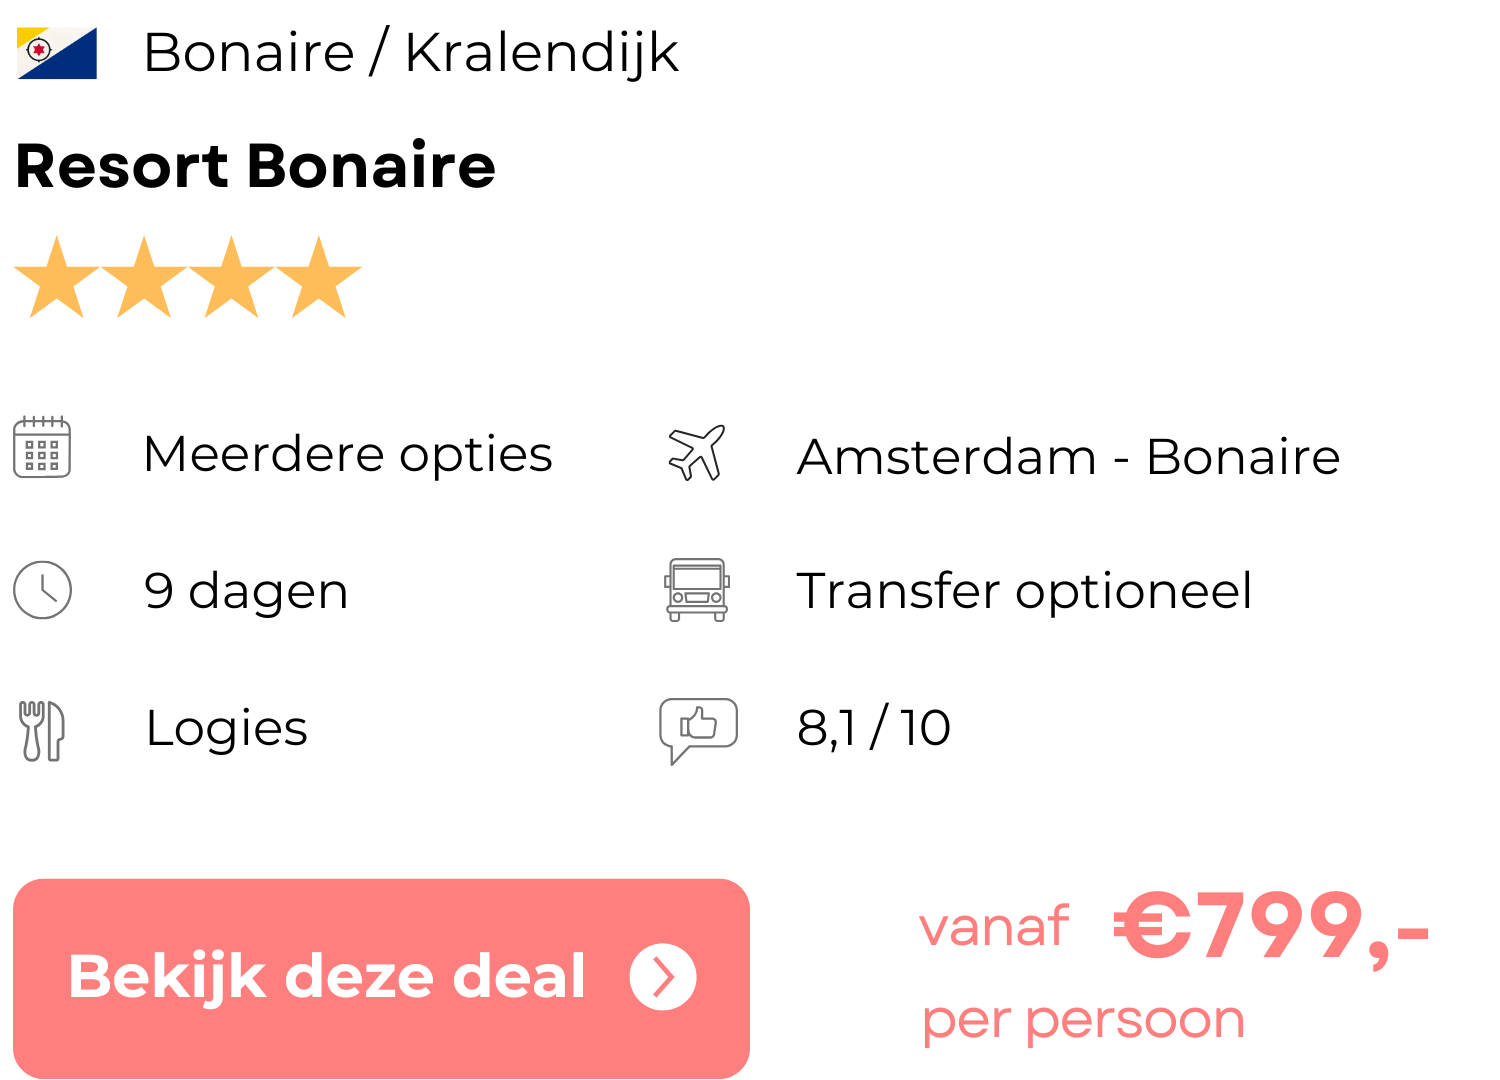
Task: Click the Transfer optioneel text
Action: 1024,591
